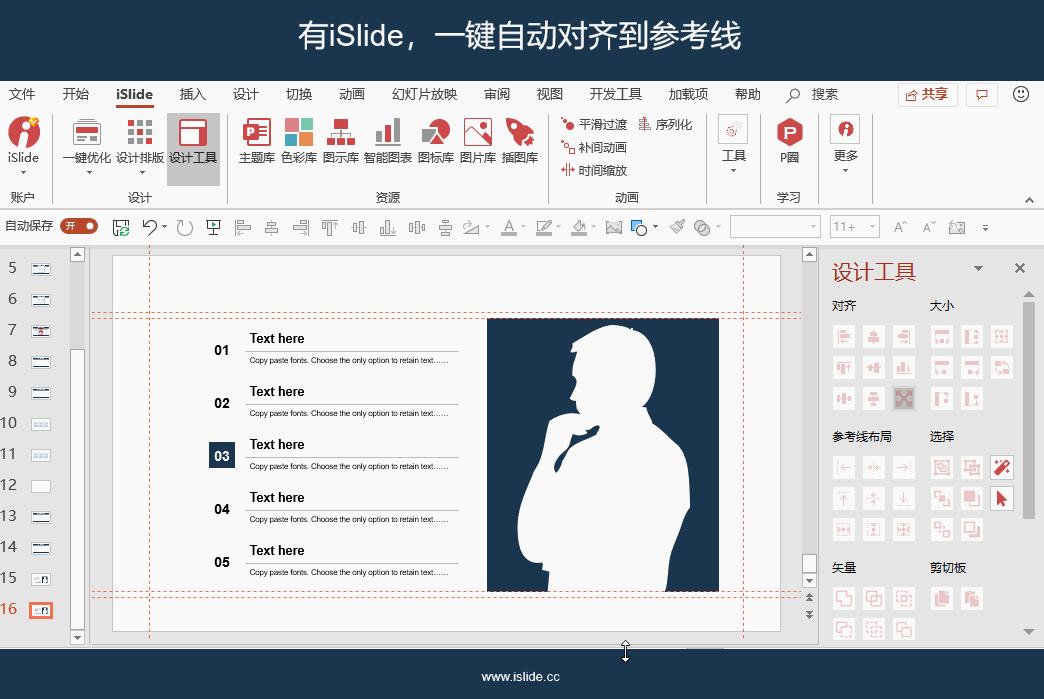Switch to the 动画 ribbon tab
This screenshot has width=1044, height=699.
pos(352,95)
